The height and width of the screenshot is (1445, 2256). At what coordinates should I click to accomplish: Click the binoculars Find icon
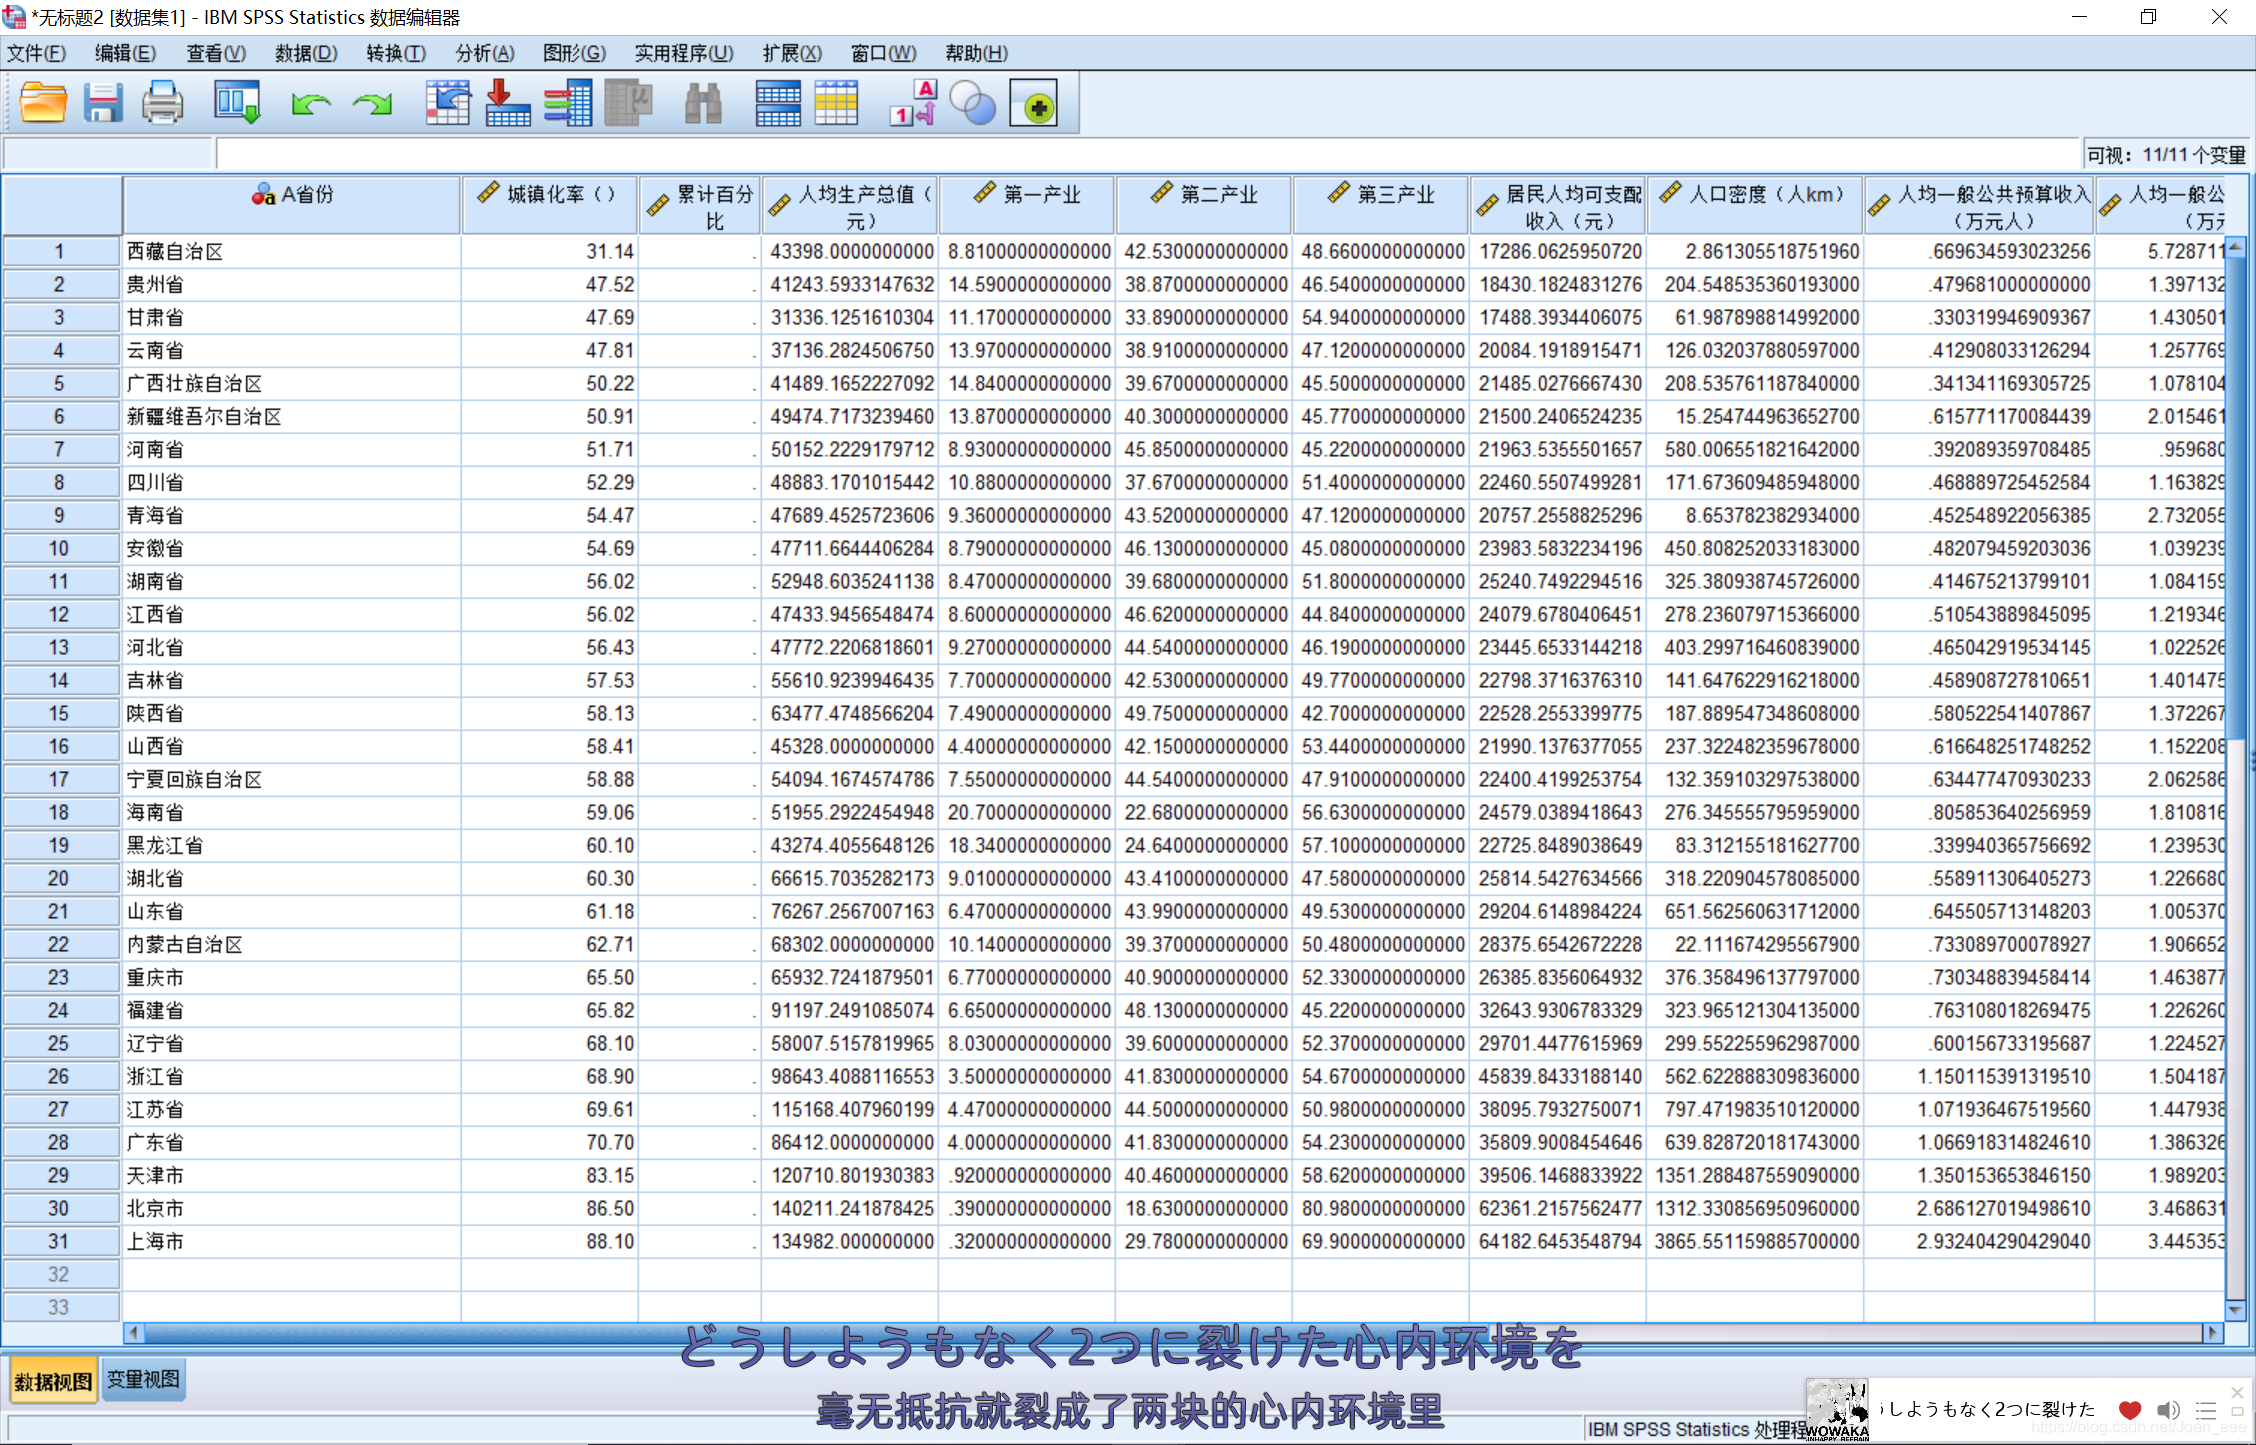pos(703,103)
